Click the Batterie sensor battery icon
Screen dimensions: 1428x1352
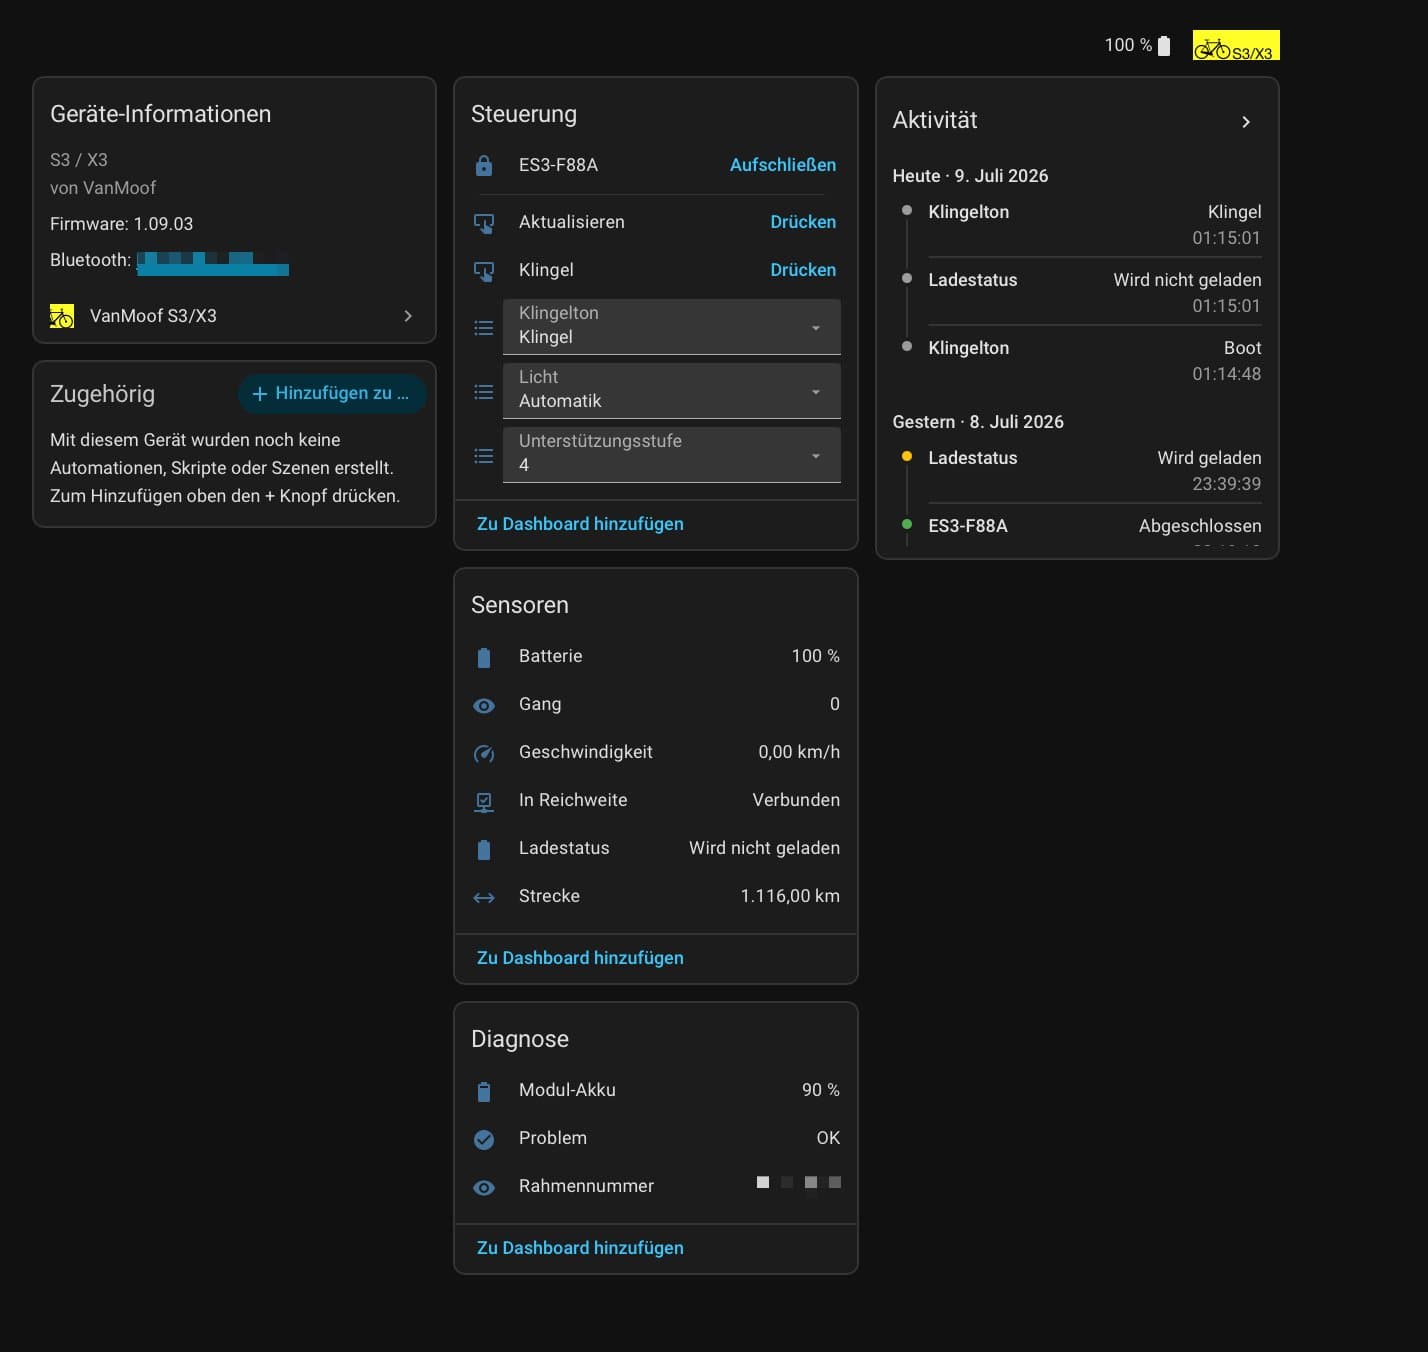(x=484, y=657)
